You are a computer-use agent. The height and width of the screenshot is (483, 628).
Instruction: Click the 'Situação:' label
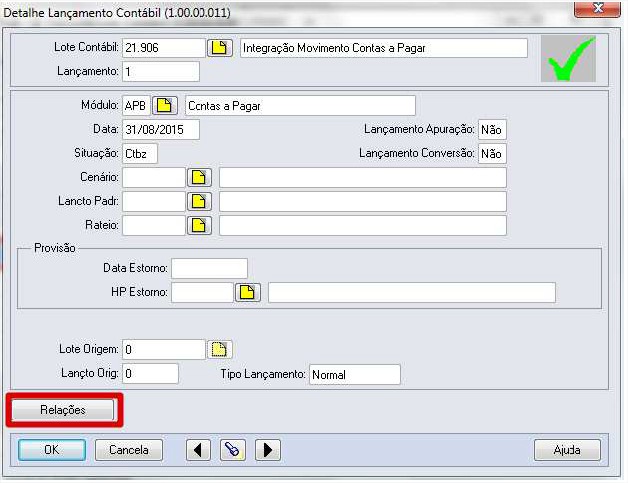click(x=96, y=153)
